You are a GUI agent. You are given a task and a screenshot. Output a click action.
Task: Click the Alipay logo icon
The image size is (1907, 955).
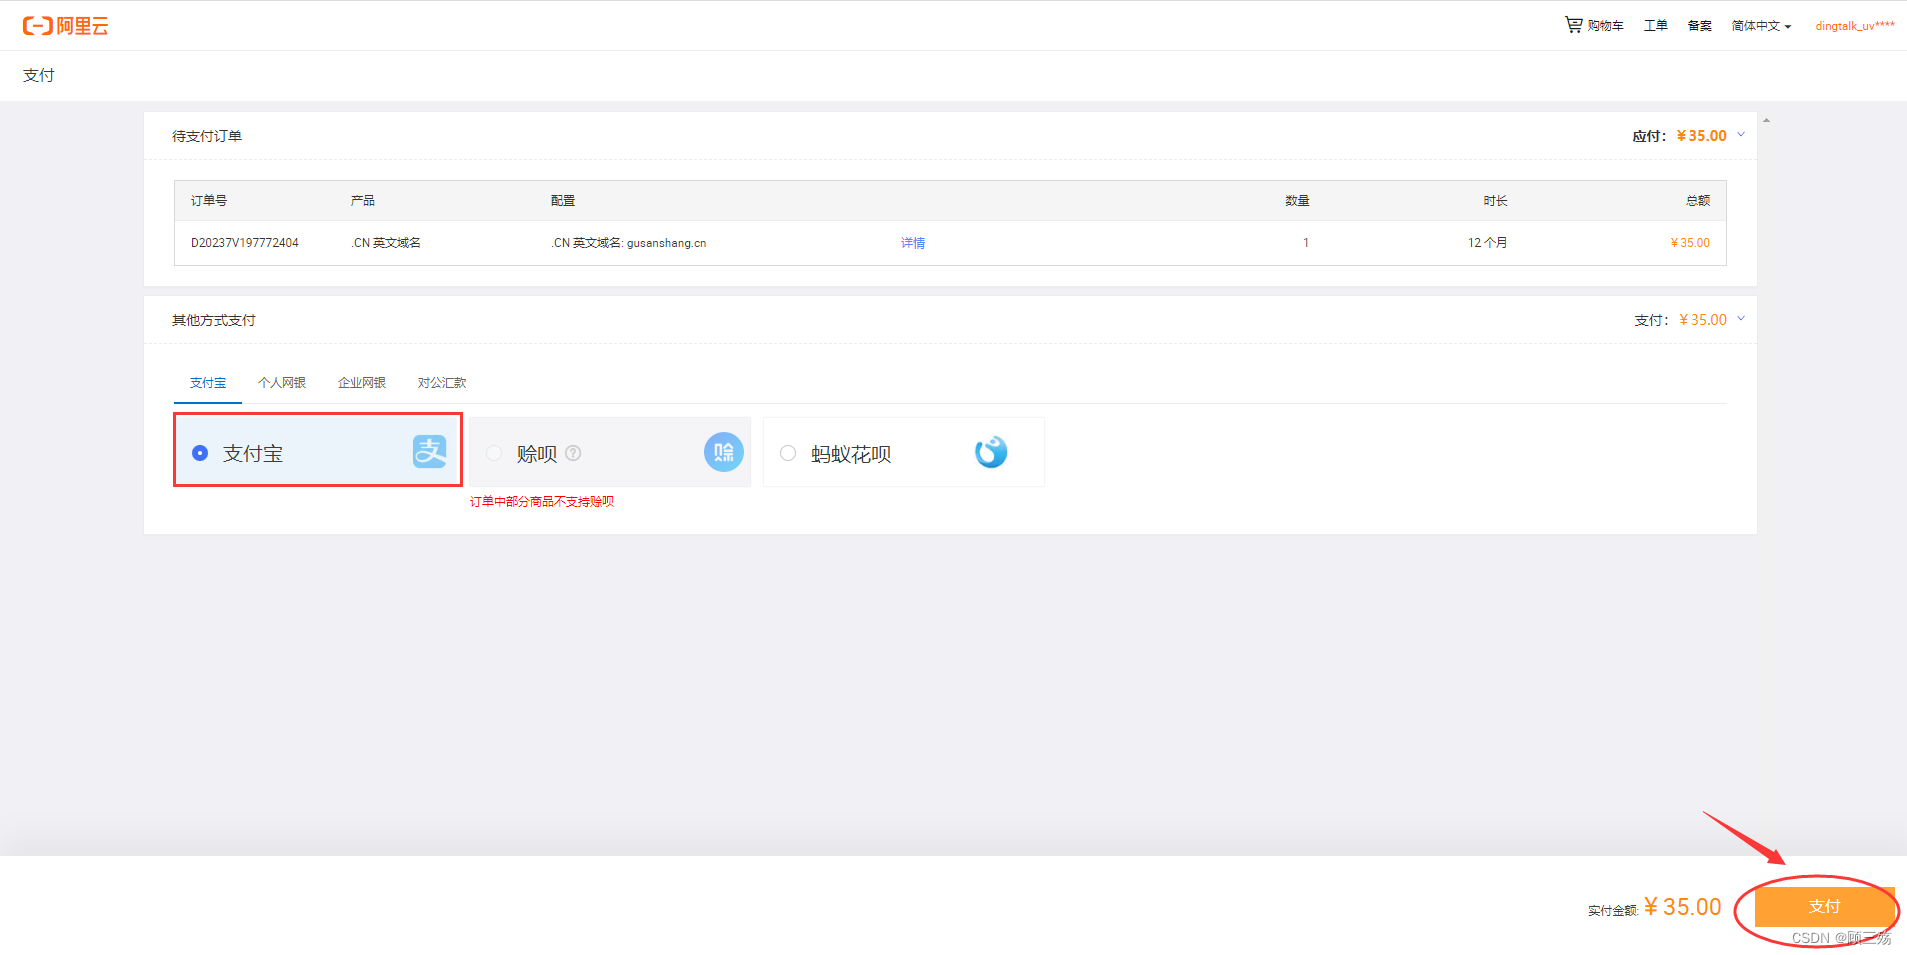pyautogui.click(x=430, y=452)
